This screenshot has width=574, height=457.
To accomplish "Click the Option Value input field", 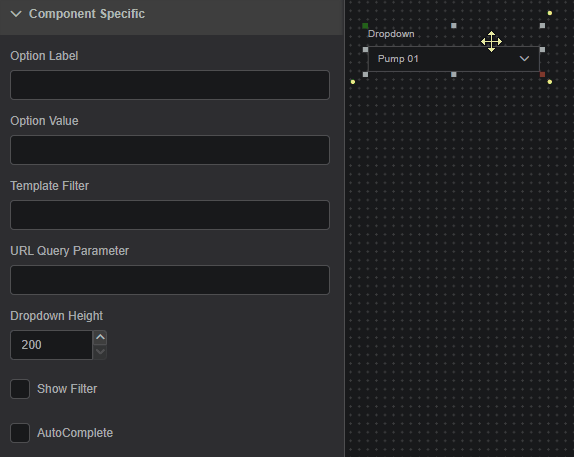I will tap(170, 150).
